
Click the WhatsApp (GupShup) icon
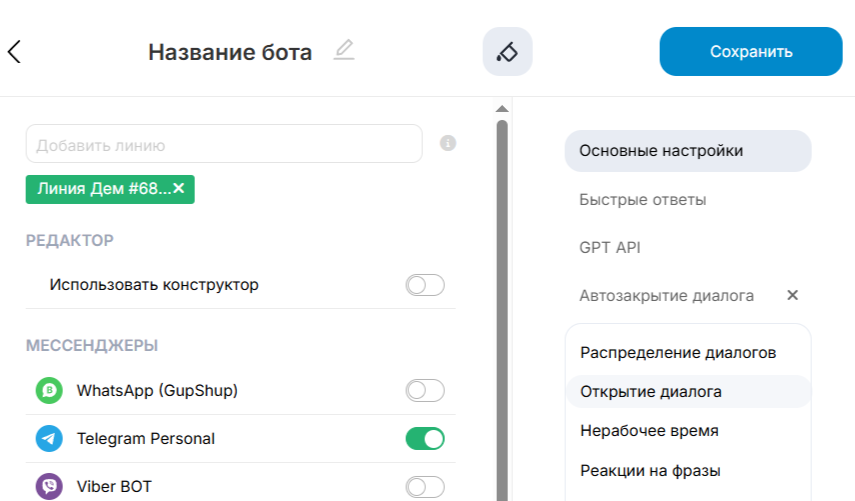pyautogui.click(x=49, y=390)
